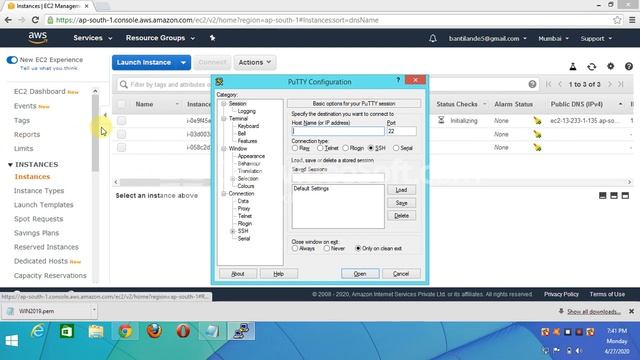Tick the select-all instances header checkbox
Screen dimensions: 640x360
pos(122,104)
